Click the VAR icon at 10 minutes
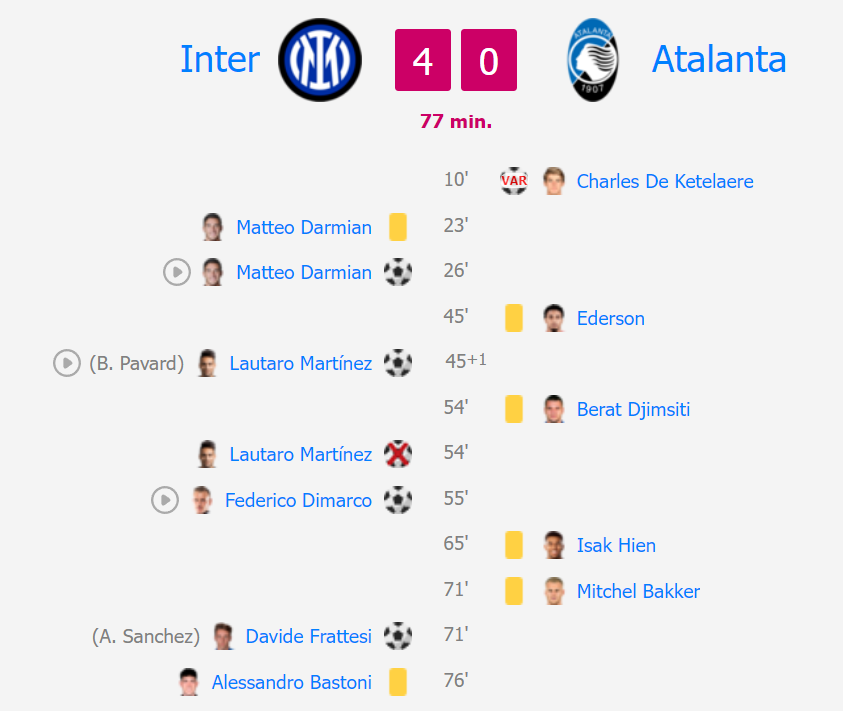 coord(514,181)
